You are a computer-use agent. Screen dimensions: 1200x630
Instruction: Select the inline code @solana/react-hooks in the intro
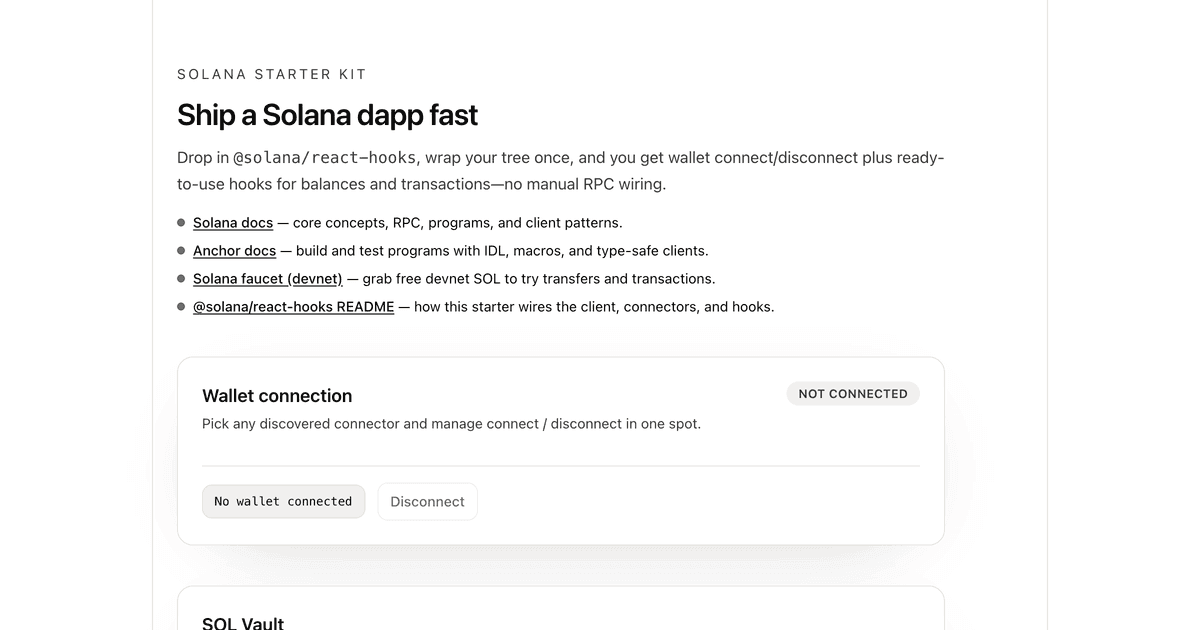[326, 157]
